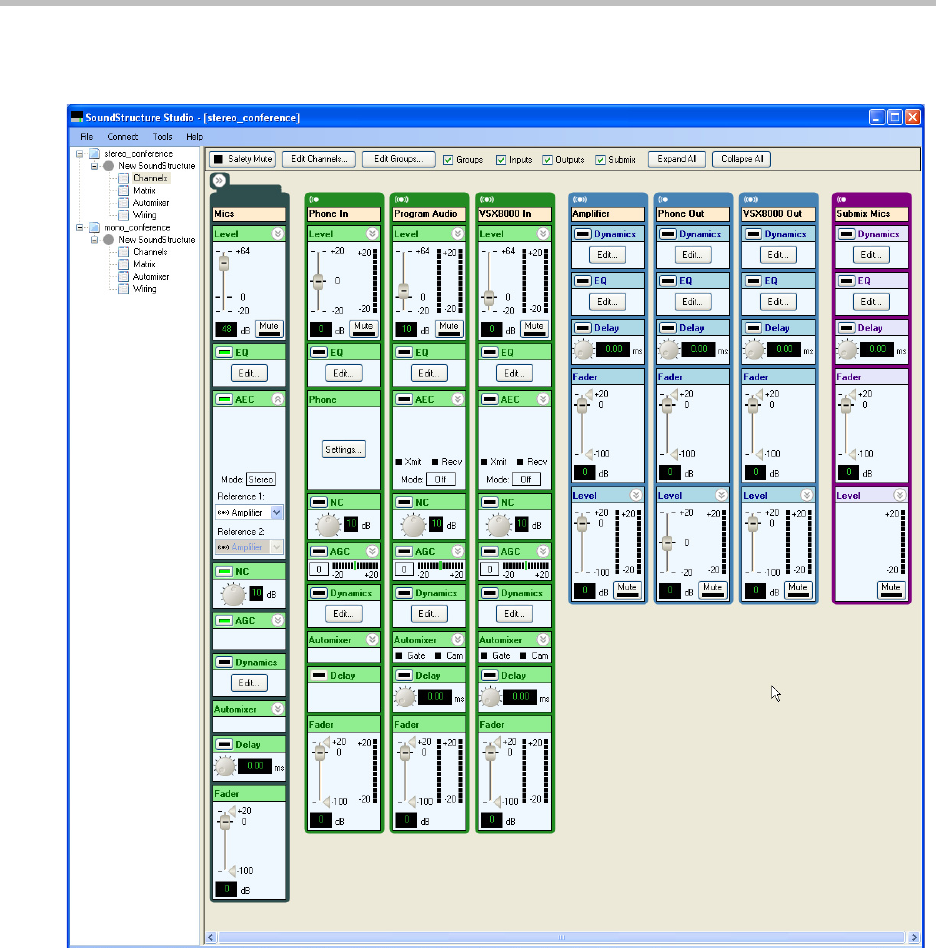Expand the Mics group chevron icon
Screen dimensions: 936x948
[x=219, y=181]
